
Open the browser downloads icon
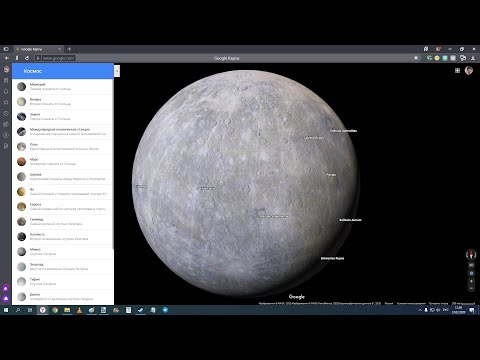click(473, 58)
